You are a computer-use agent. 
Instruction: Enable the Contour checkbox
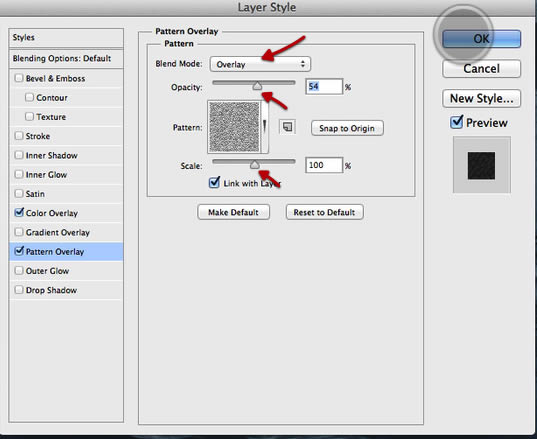[x=29, y=97]
